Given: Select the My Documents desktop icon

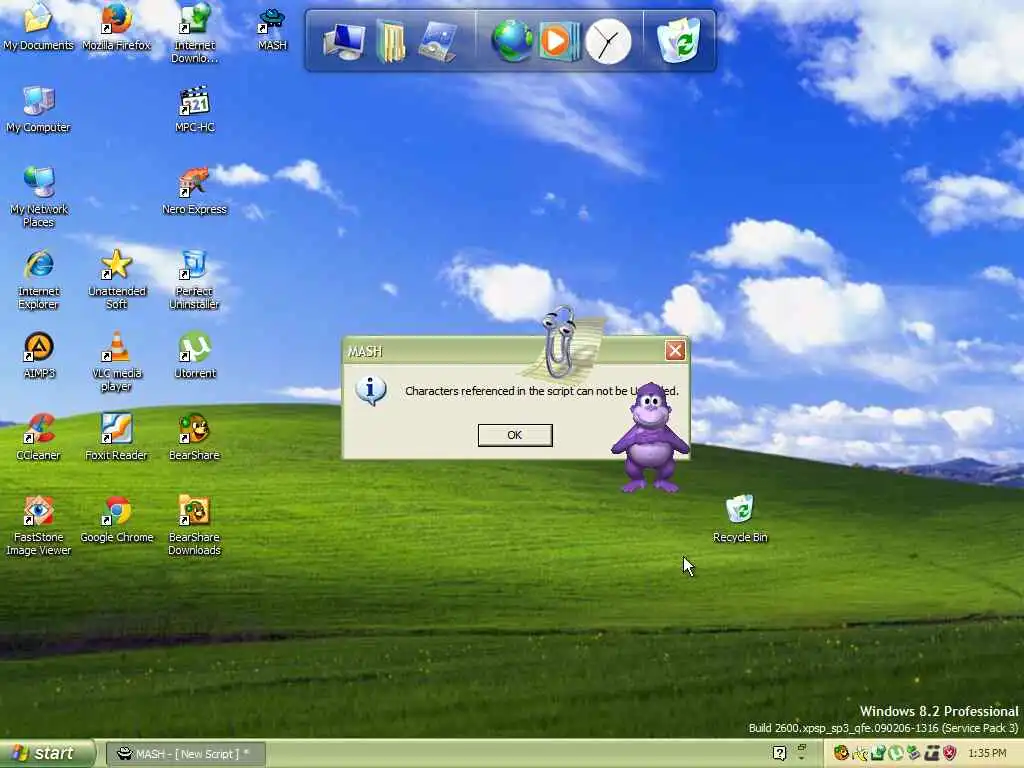Looking at the screenshot, I should tap(38, 27).
